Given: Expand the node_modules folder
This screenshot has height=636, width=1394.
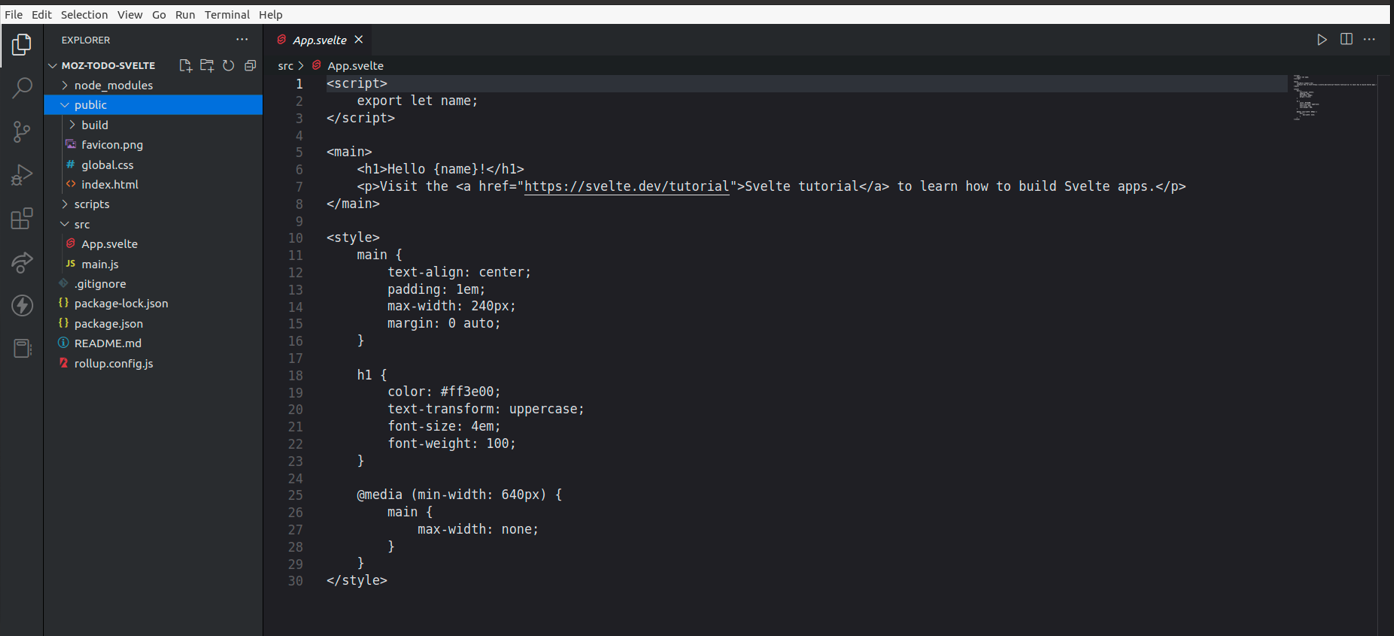Looking at the screenshot, I should click(x=112, y=85).
